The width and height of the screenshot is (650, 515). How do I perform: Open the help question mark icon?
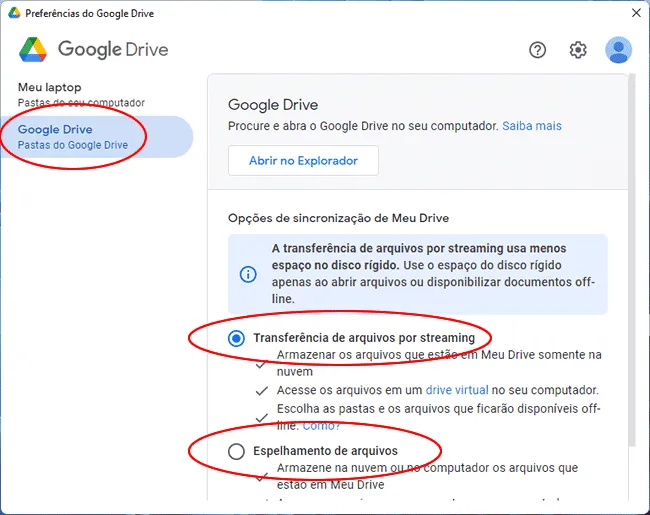(537, 50)
